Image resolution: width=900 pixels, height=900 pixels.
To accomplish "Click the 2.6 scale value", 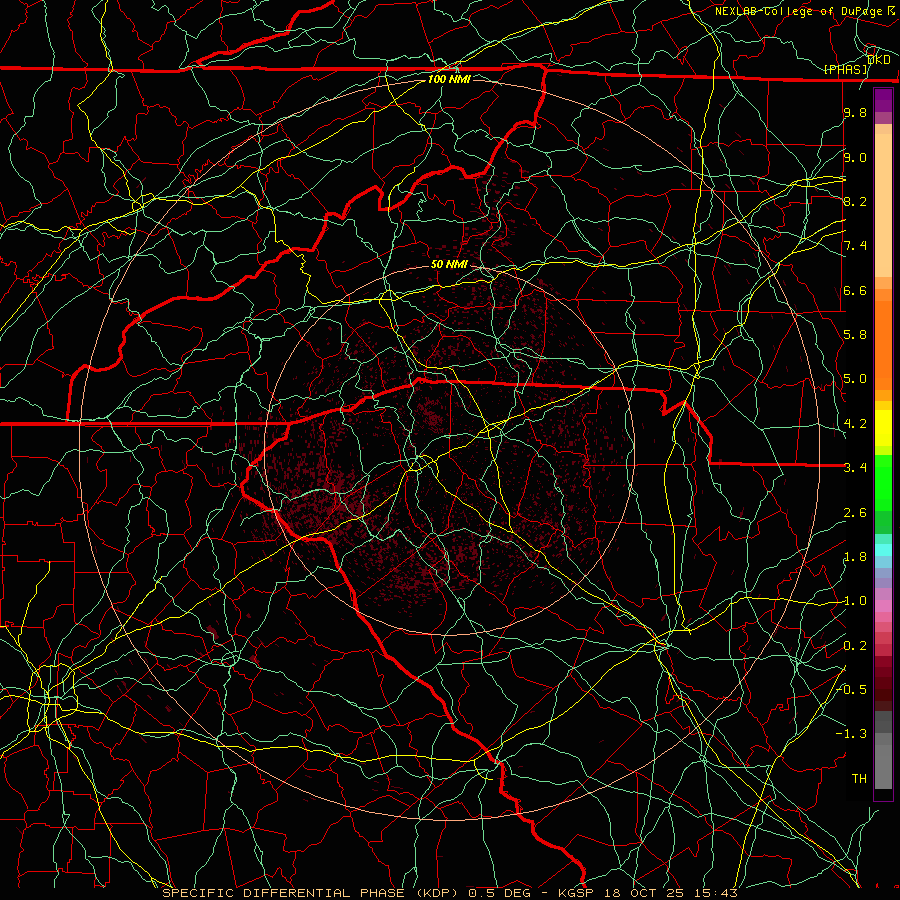I will pyautogui.click(x=855, y=513).
